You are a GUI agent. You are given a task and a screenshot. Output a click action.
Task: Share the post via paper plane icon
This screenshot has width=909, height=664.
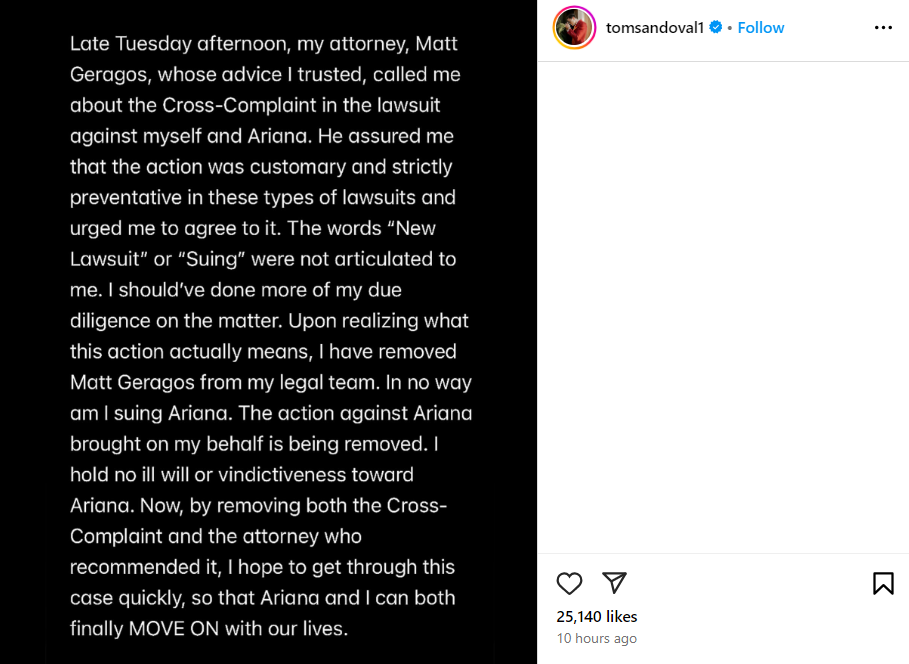(614, 582)
